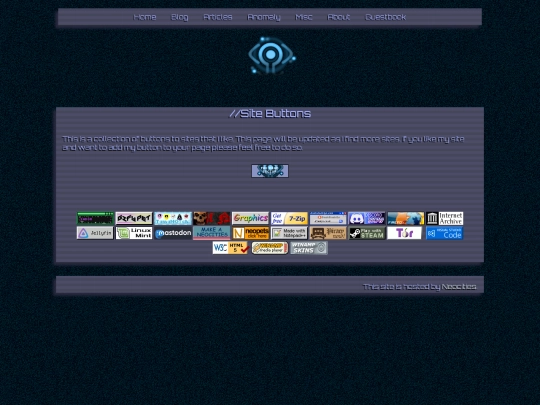
Task: Visit the About page
Action: pyautogui.click(x=339, y=17)
